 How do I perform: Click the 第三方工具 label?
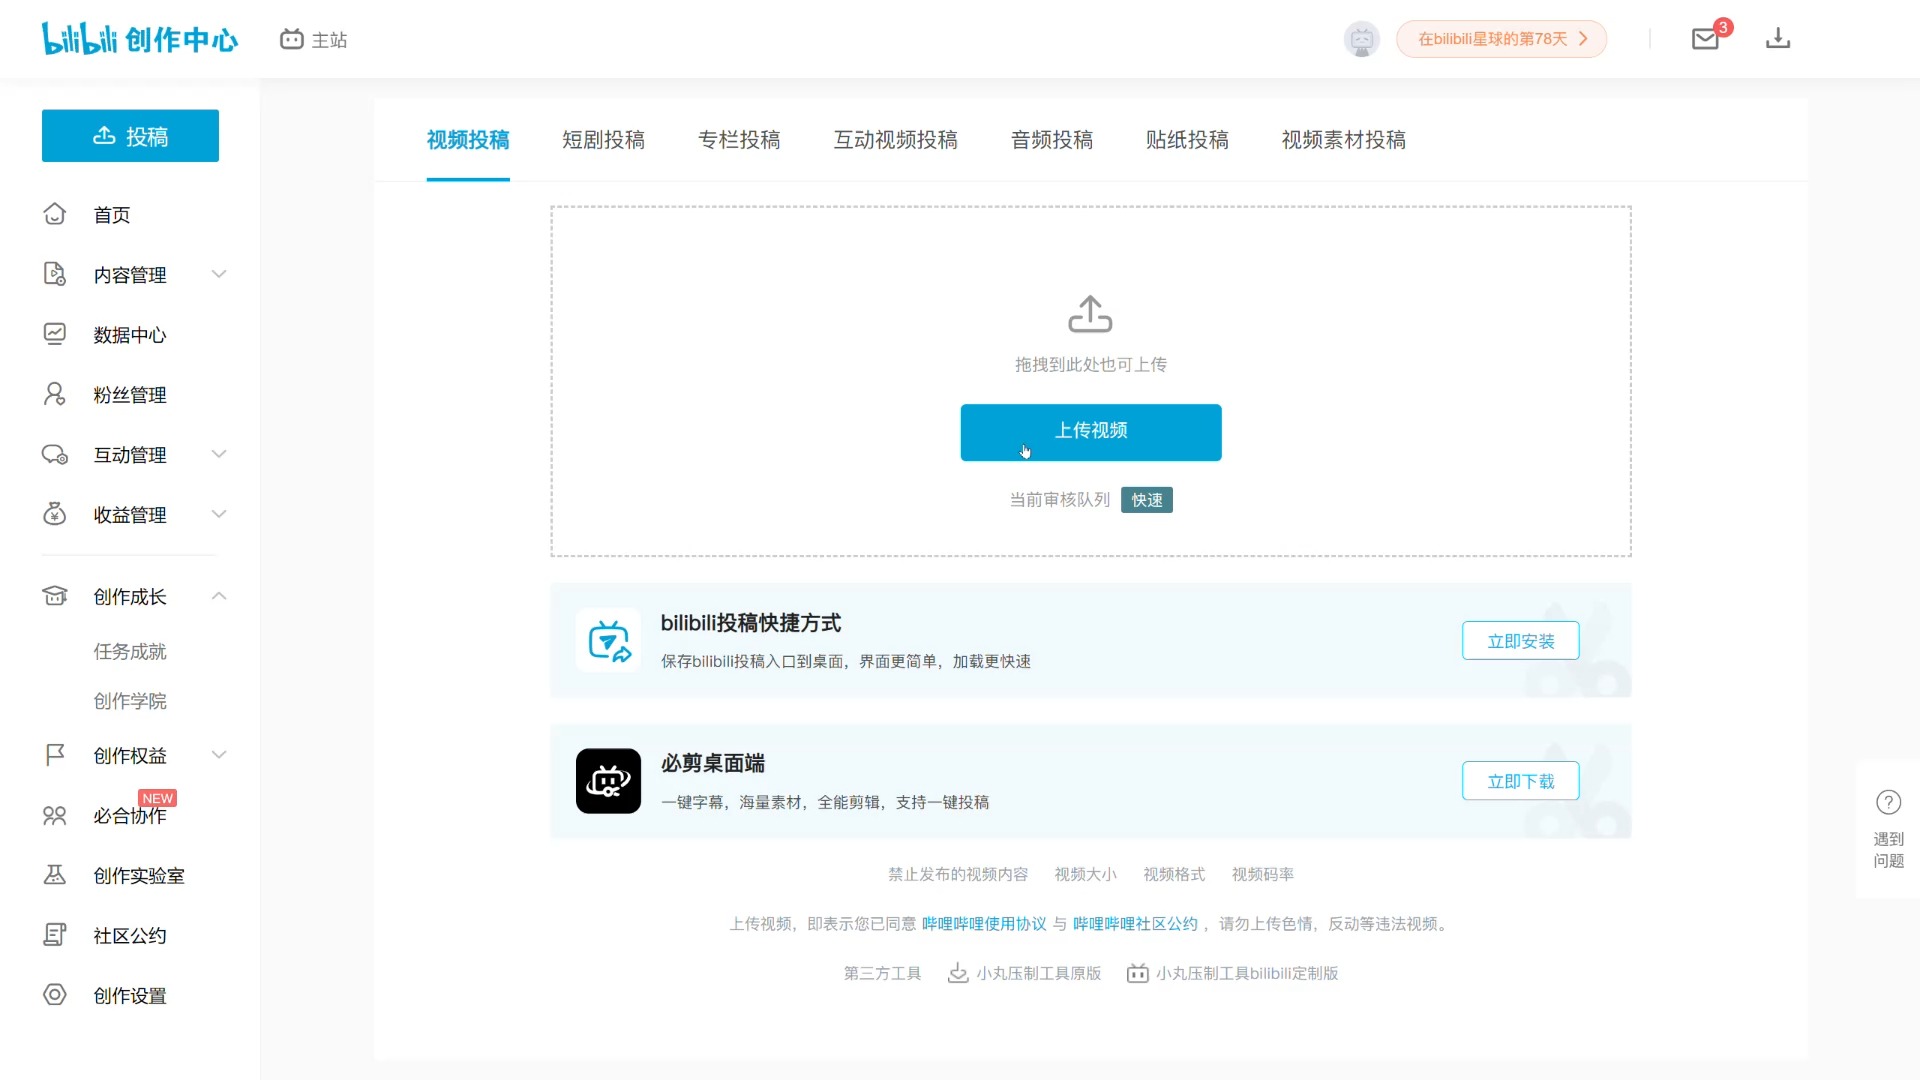click(882, 973)
